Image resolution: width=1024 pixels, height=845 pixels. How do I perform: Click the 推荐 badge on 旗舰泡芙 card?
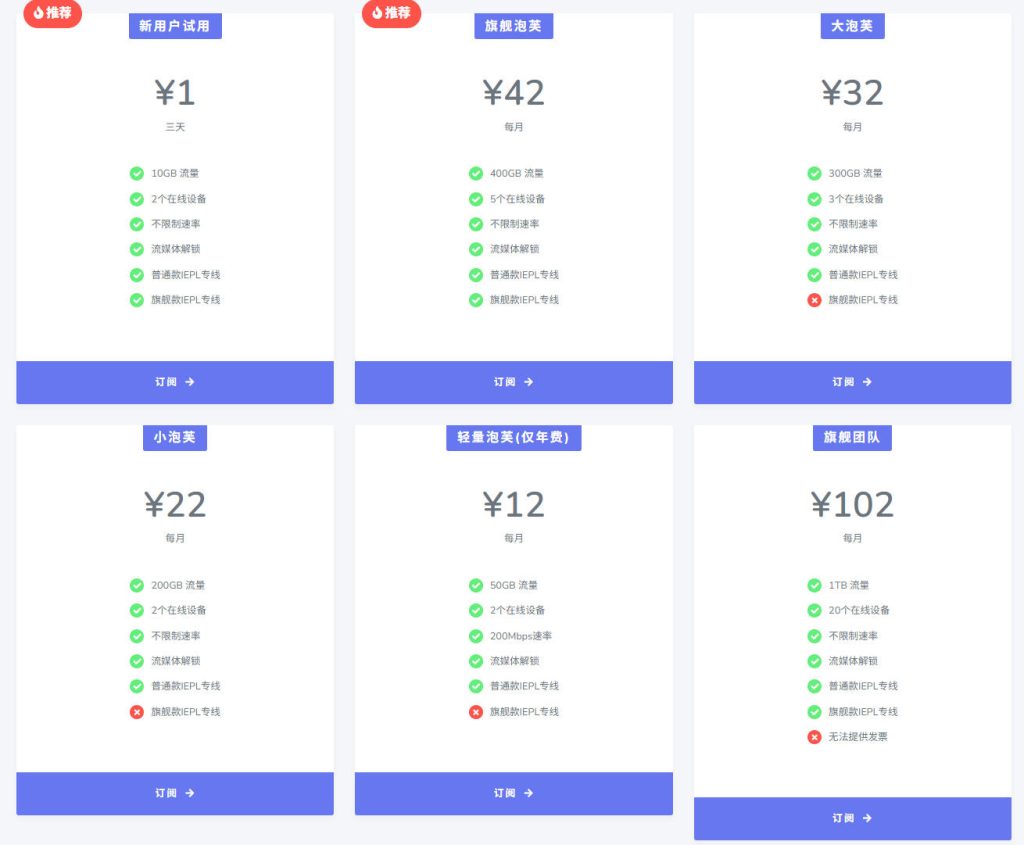[391, 13]
